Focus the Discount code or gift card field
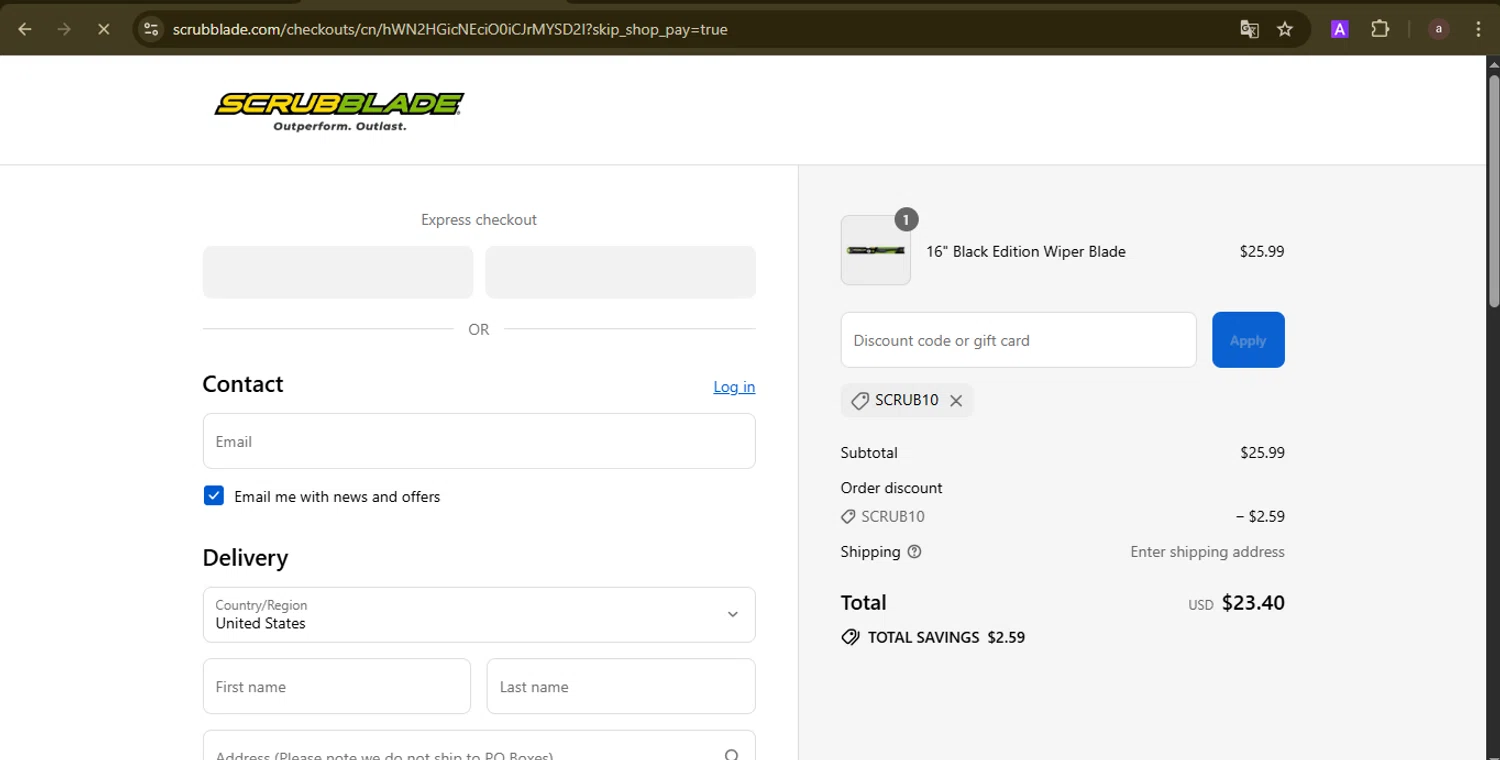This screenshot has width=1500, height=760. [1018, 340]
